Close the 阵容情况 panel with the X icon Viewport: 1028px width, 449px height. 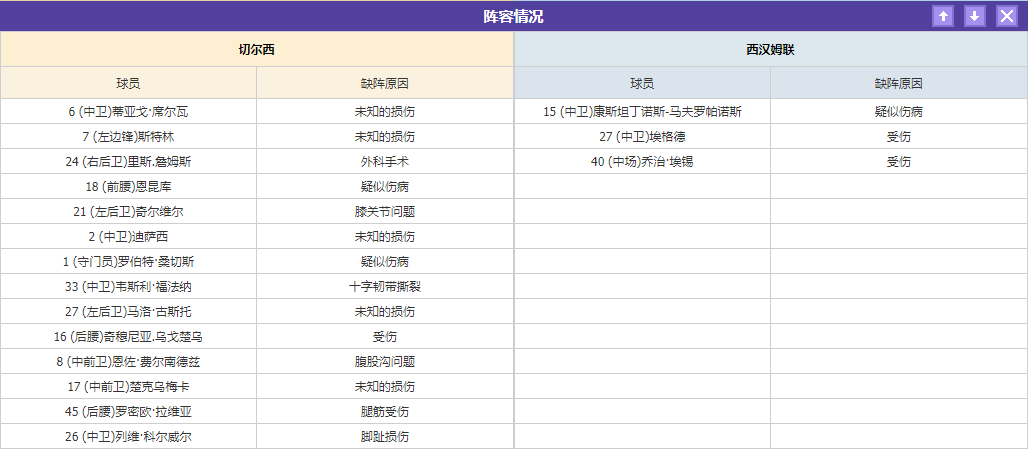pyautogui.click(x=1007, y=16)
